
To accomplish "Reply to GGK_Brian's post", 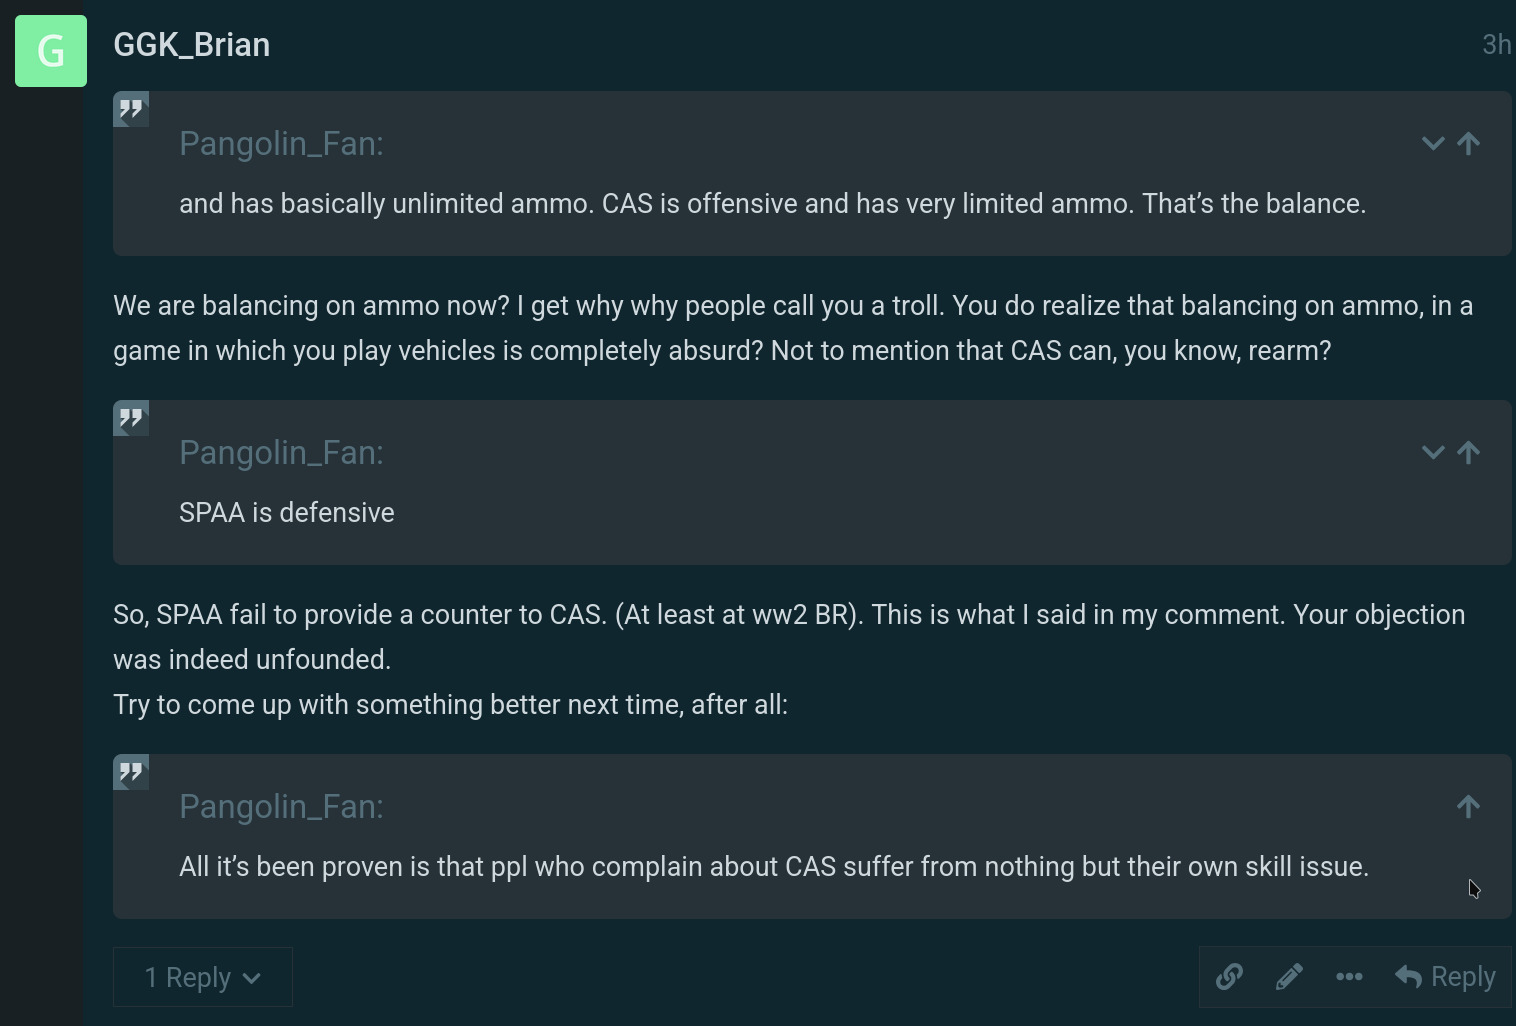I will click(1446, 976).
